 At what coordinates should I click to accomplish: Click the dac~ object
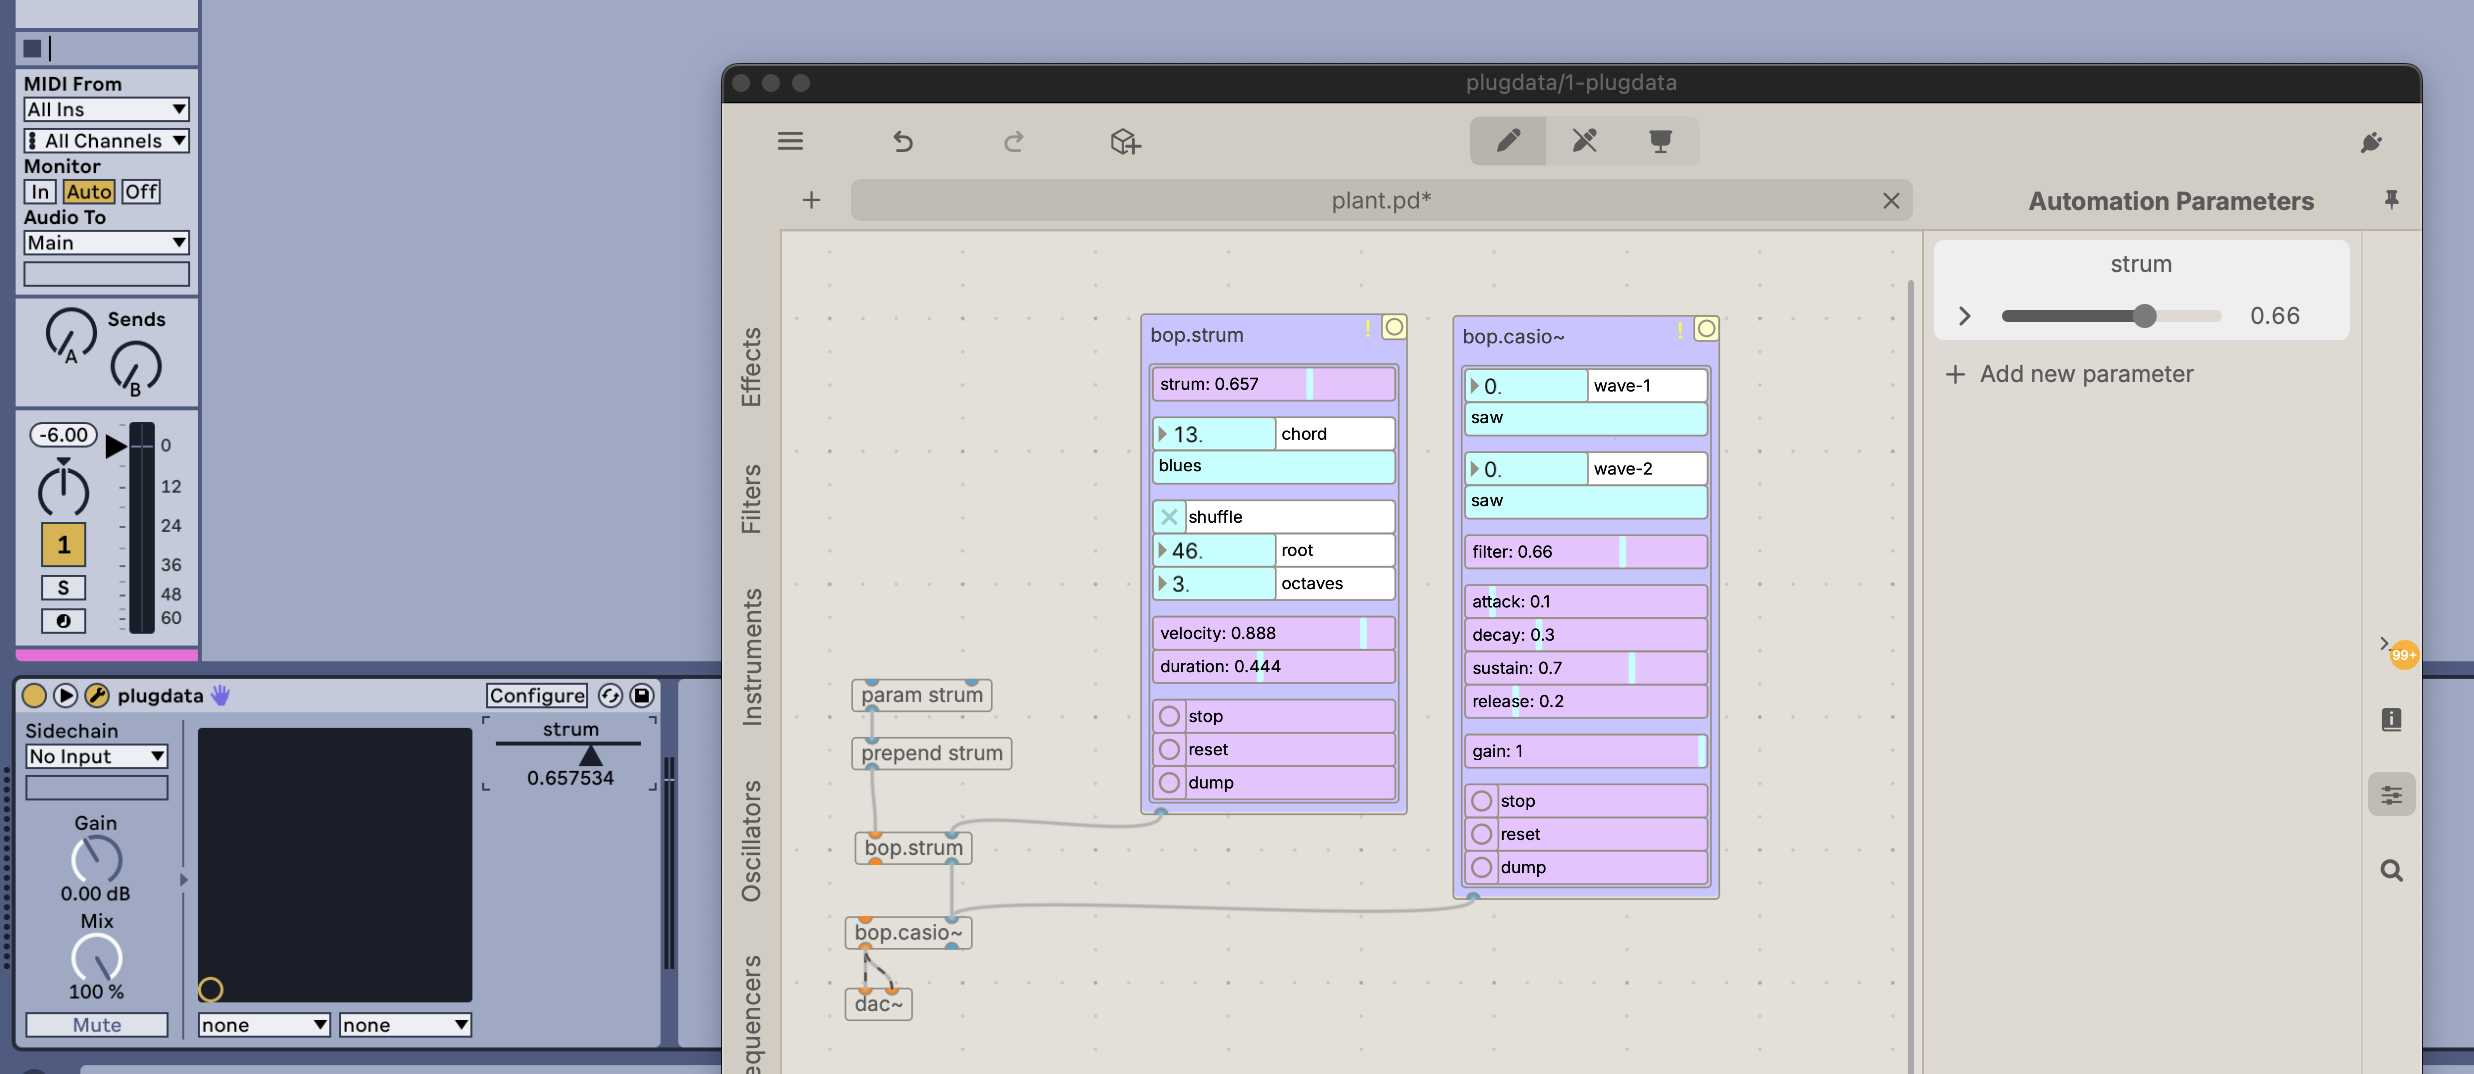point(878,1004)
